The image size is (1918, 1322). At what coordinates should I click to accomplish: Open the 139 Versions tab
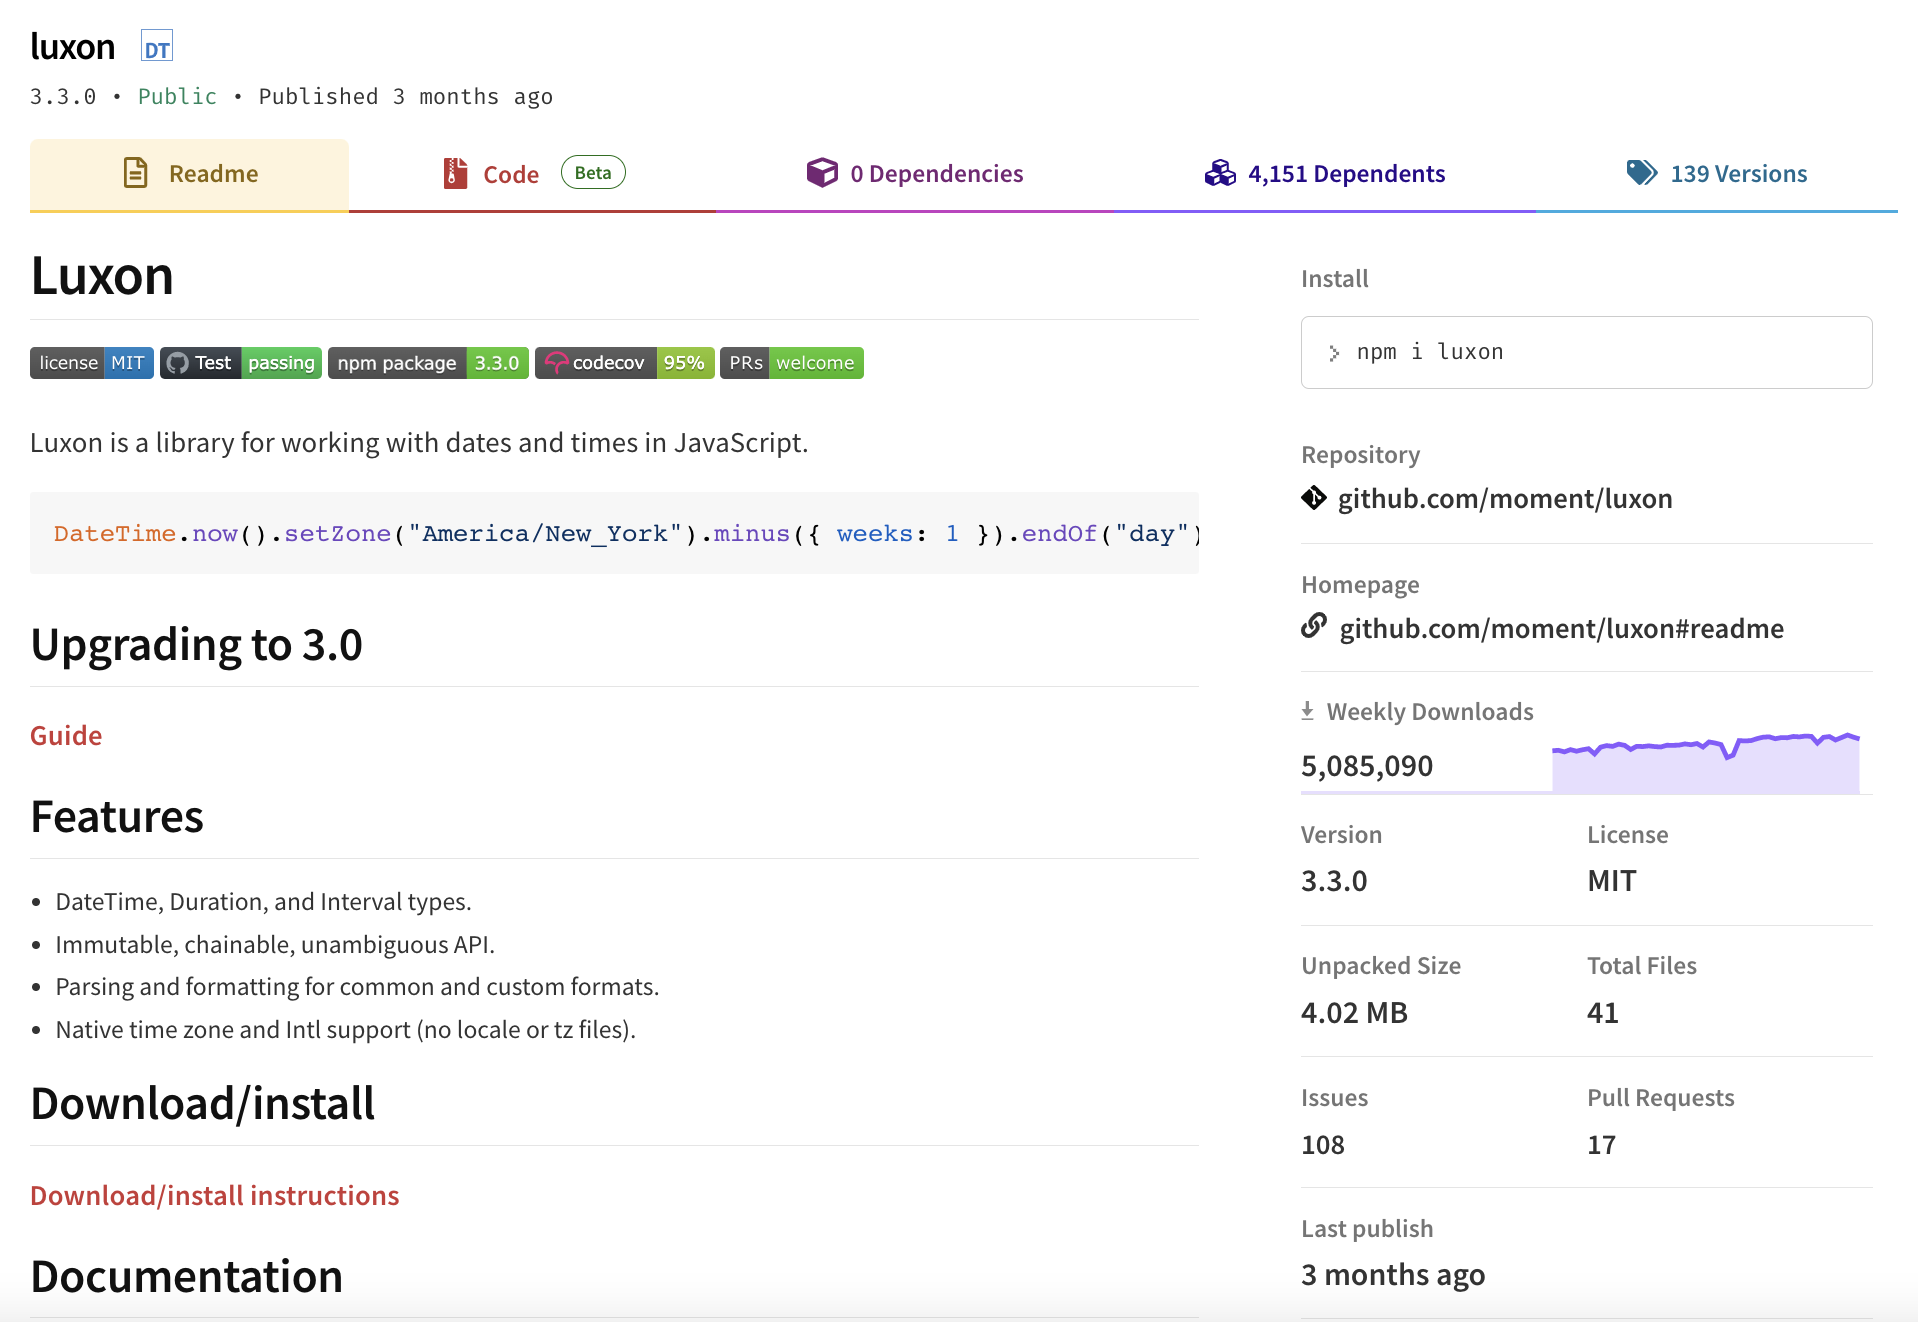pos(1738,174)
